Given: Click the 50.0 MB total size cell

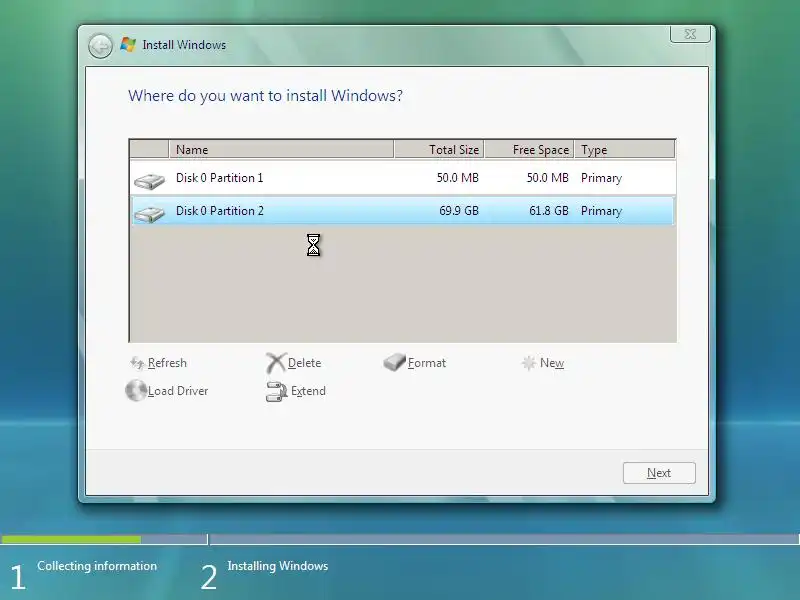Looking at the screenshot, I should pyautogui.click(x=458, y=178).
